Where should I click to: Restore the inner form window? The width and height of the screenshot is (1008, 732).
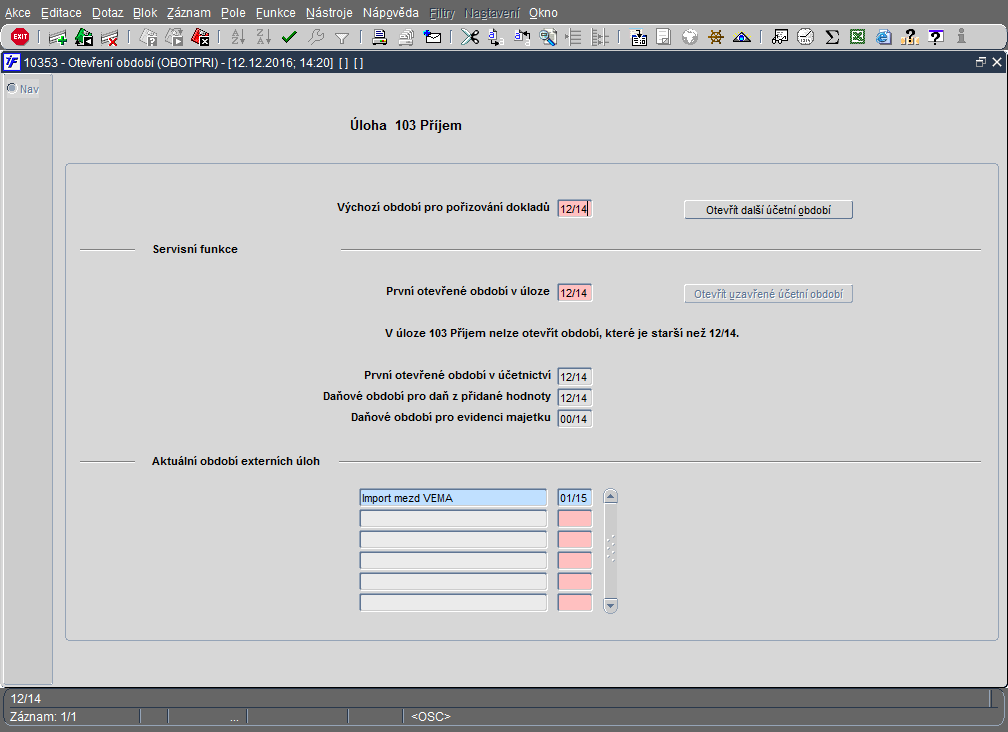pos(980,62)
